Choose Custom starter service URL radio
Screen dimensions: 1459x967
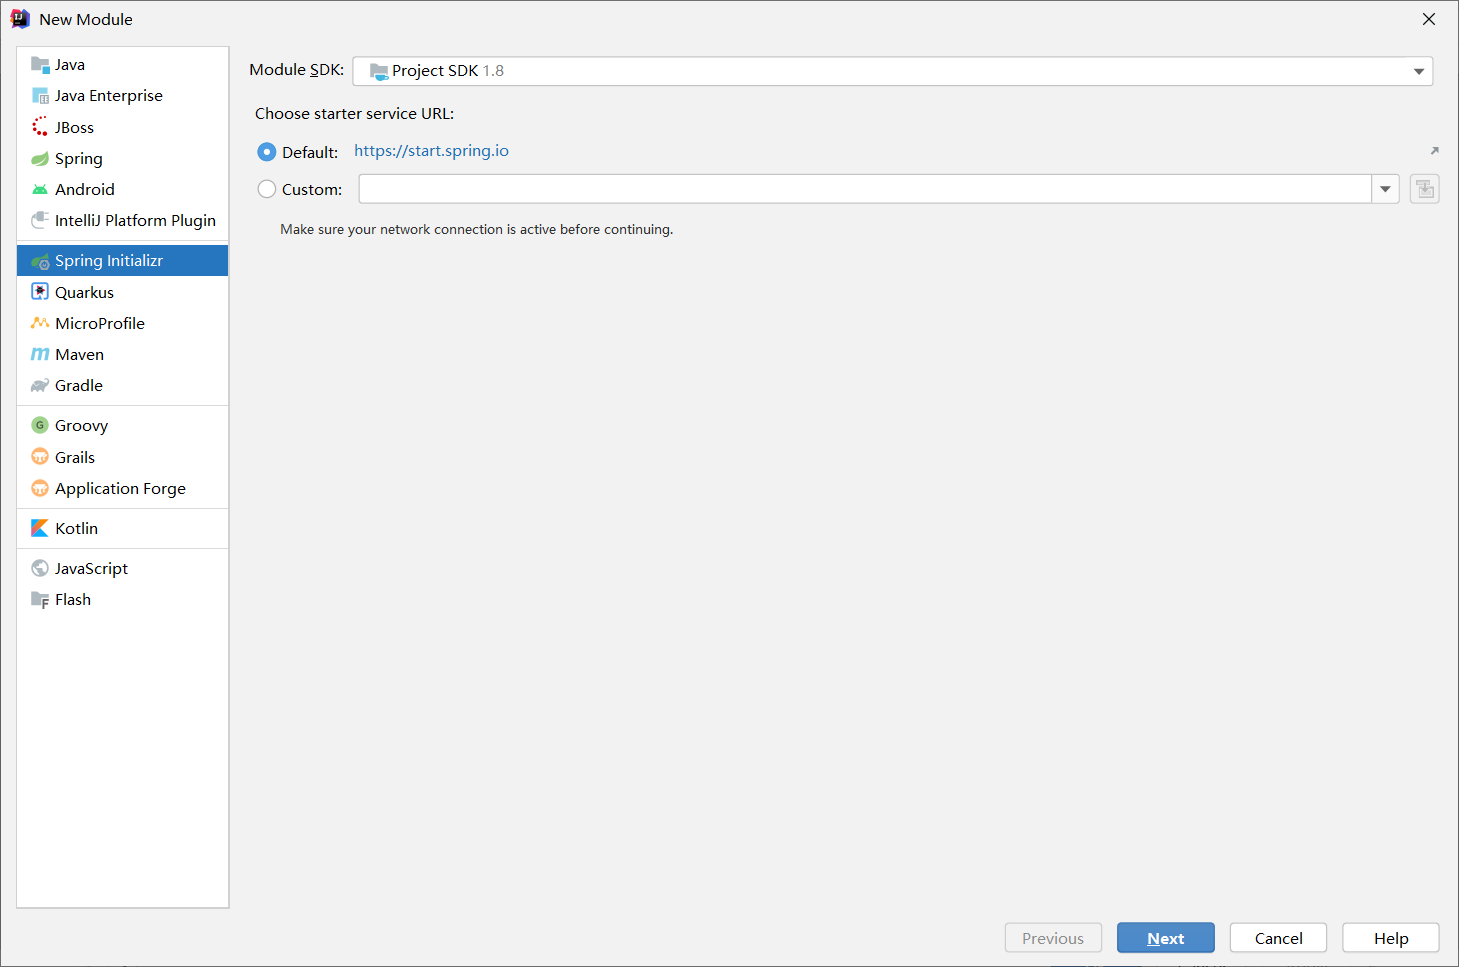coord(267,189)
